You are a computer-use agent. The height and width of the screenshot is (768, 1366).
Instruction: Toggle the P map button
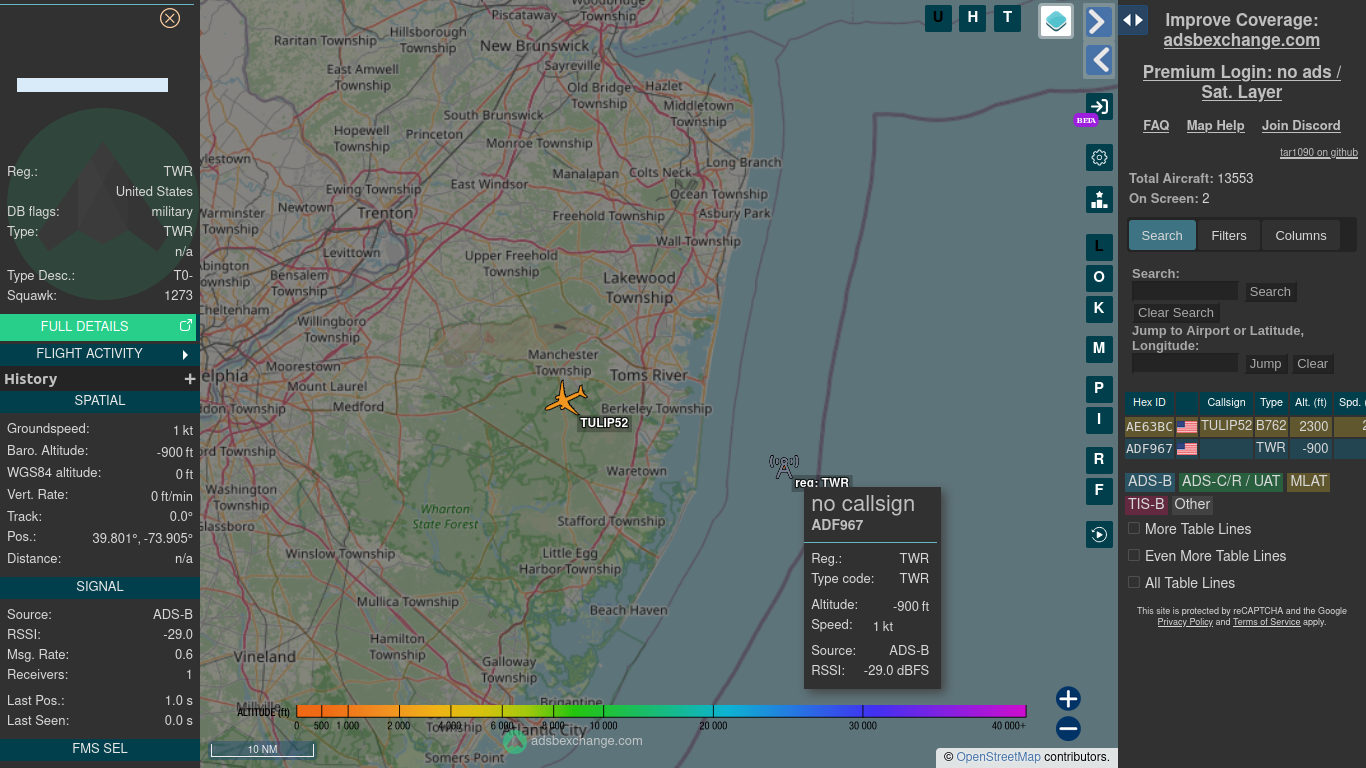(1099, 389)
